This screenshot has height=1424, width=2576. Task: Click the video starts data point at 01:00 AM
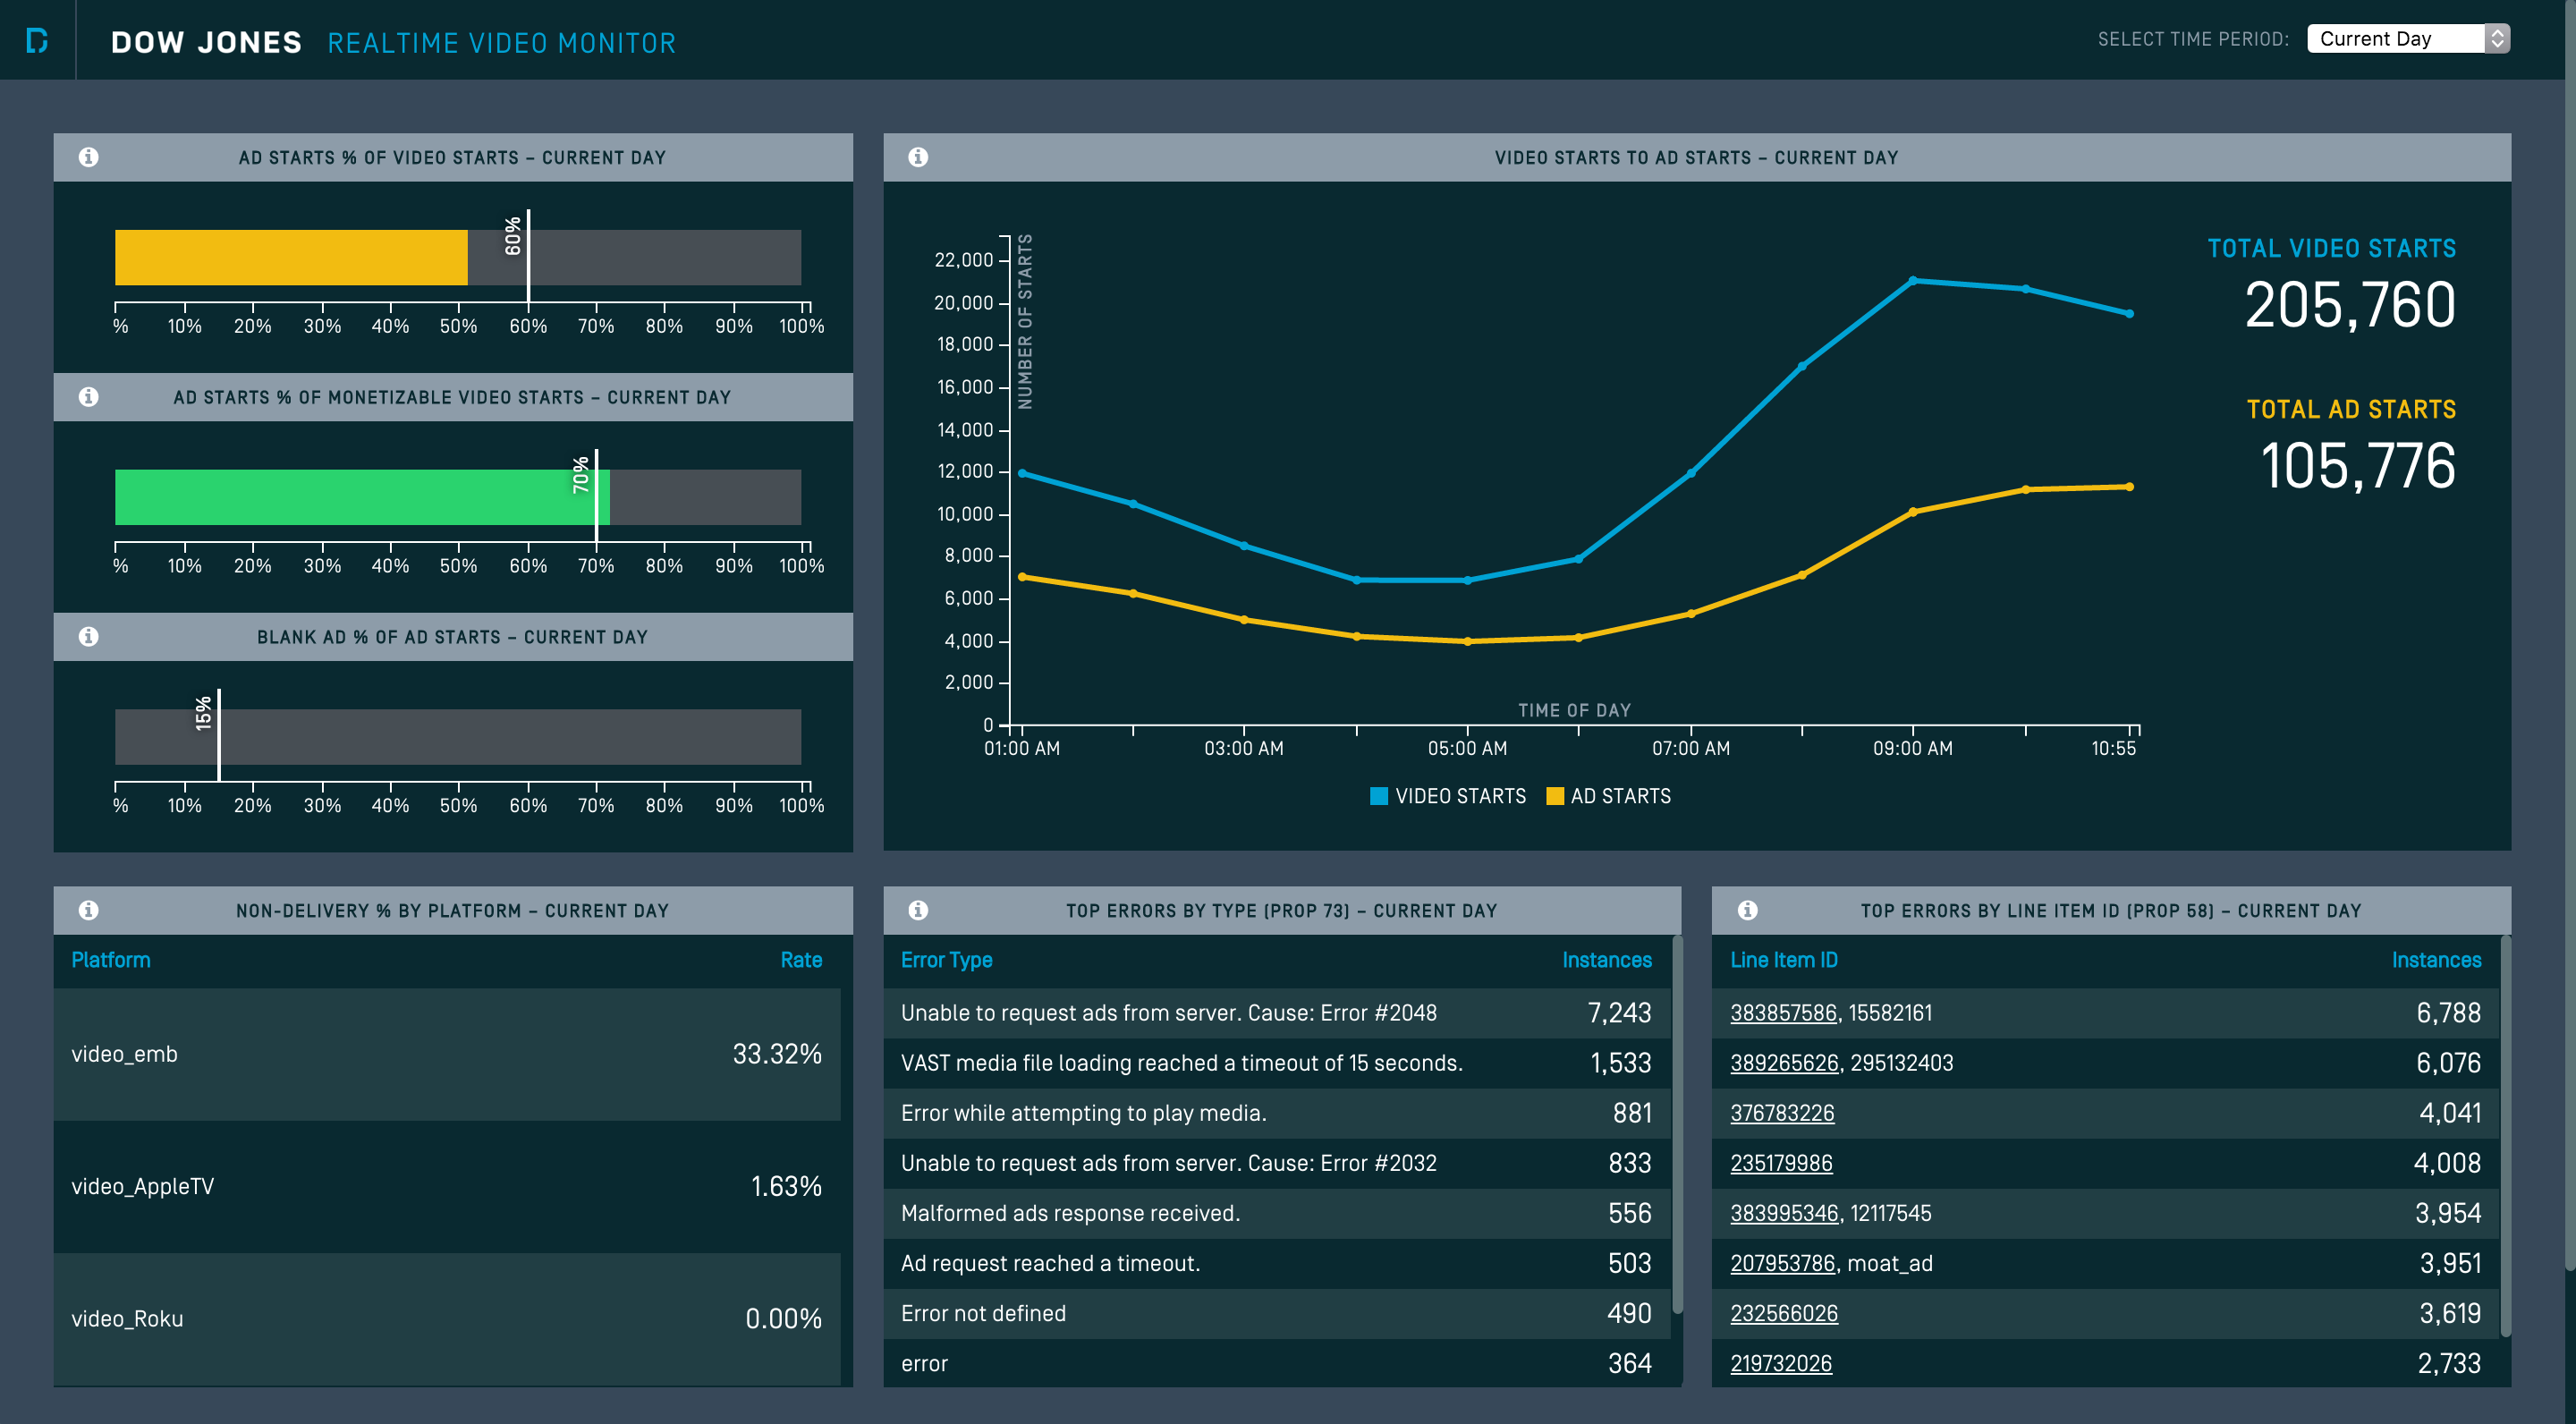[1022, 473]
